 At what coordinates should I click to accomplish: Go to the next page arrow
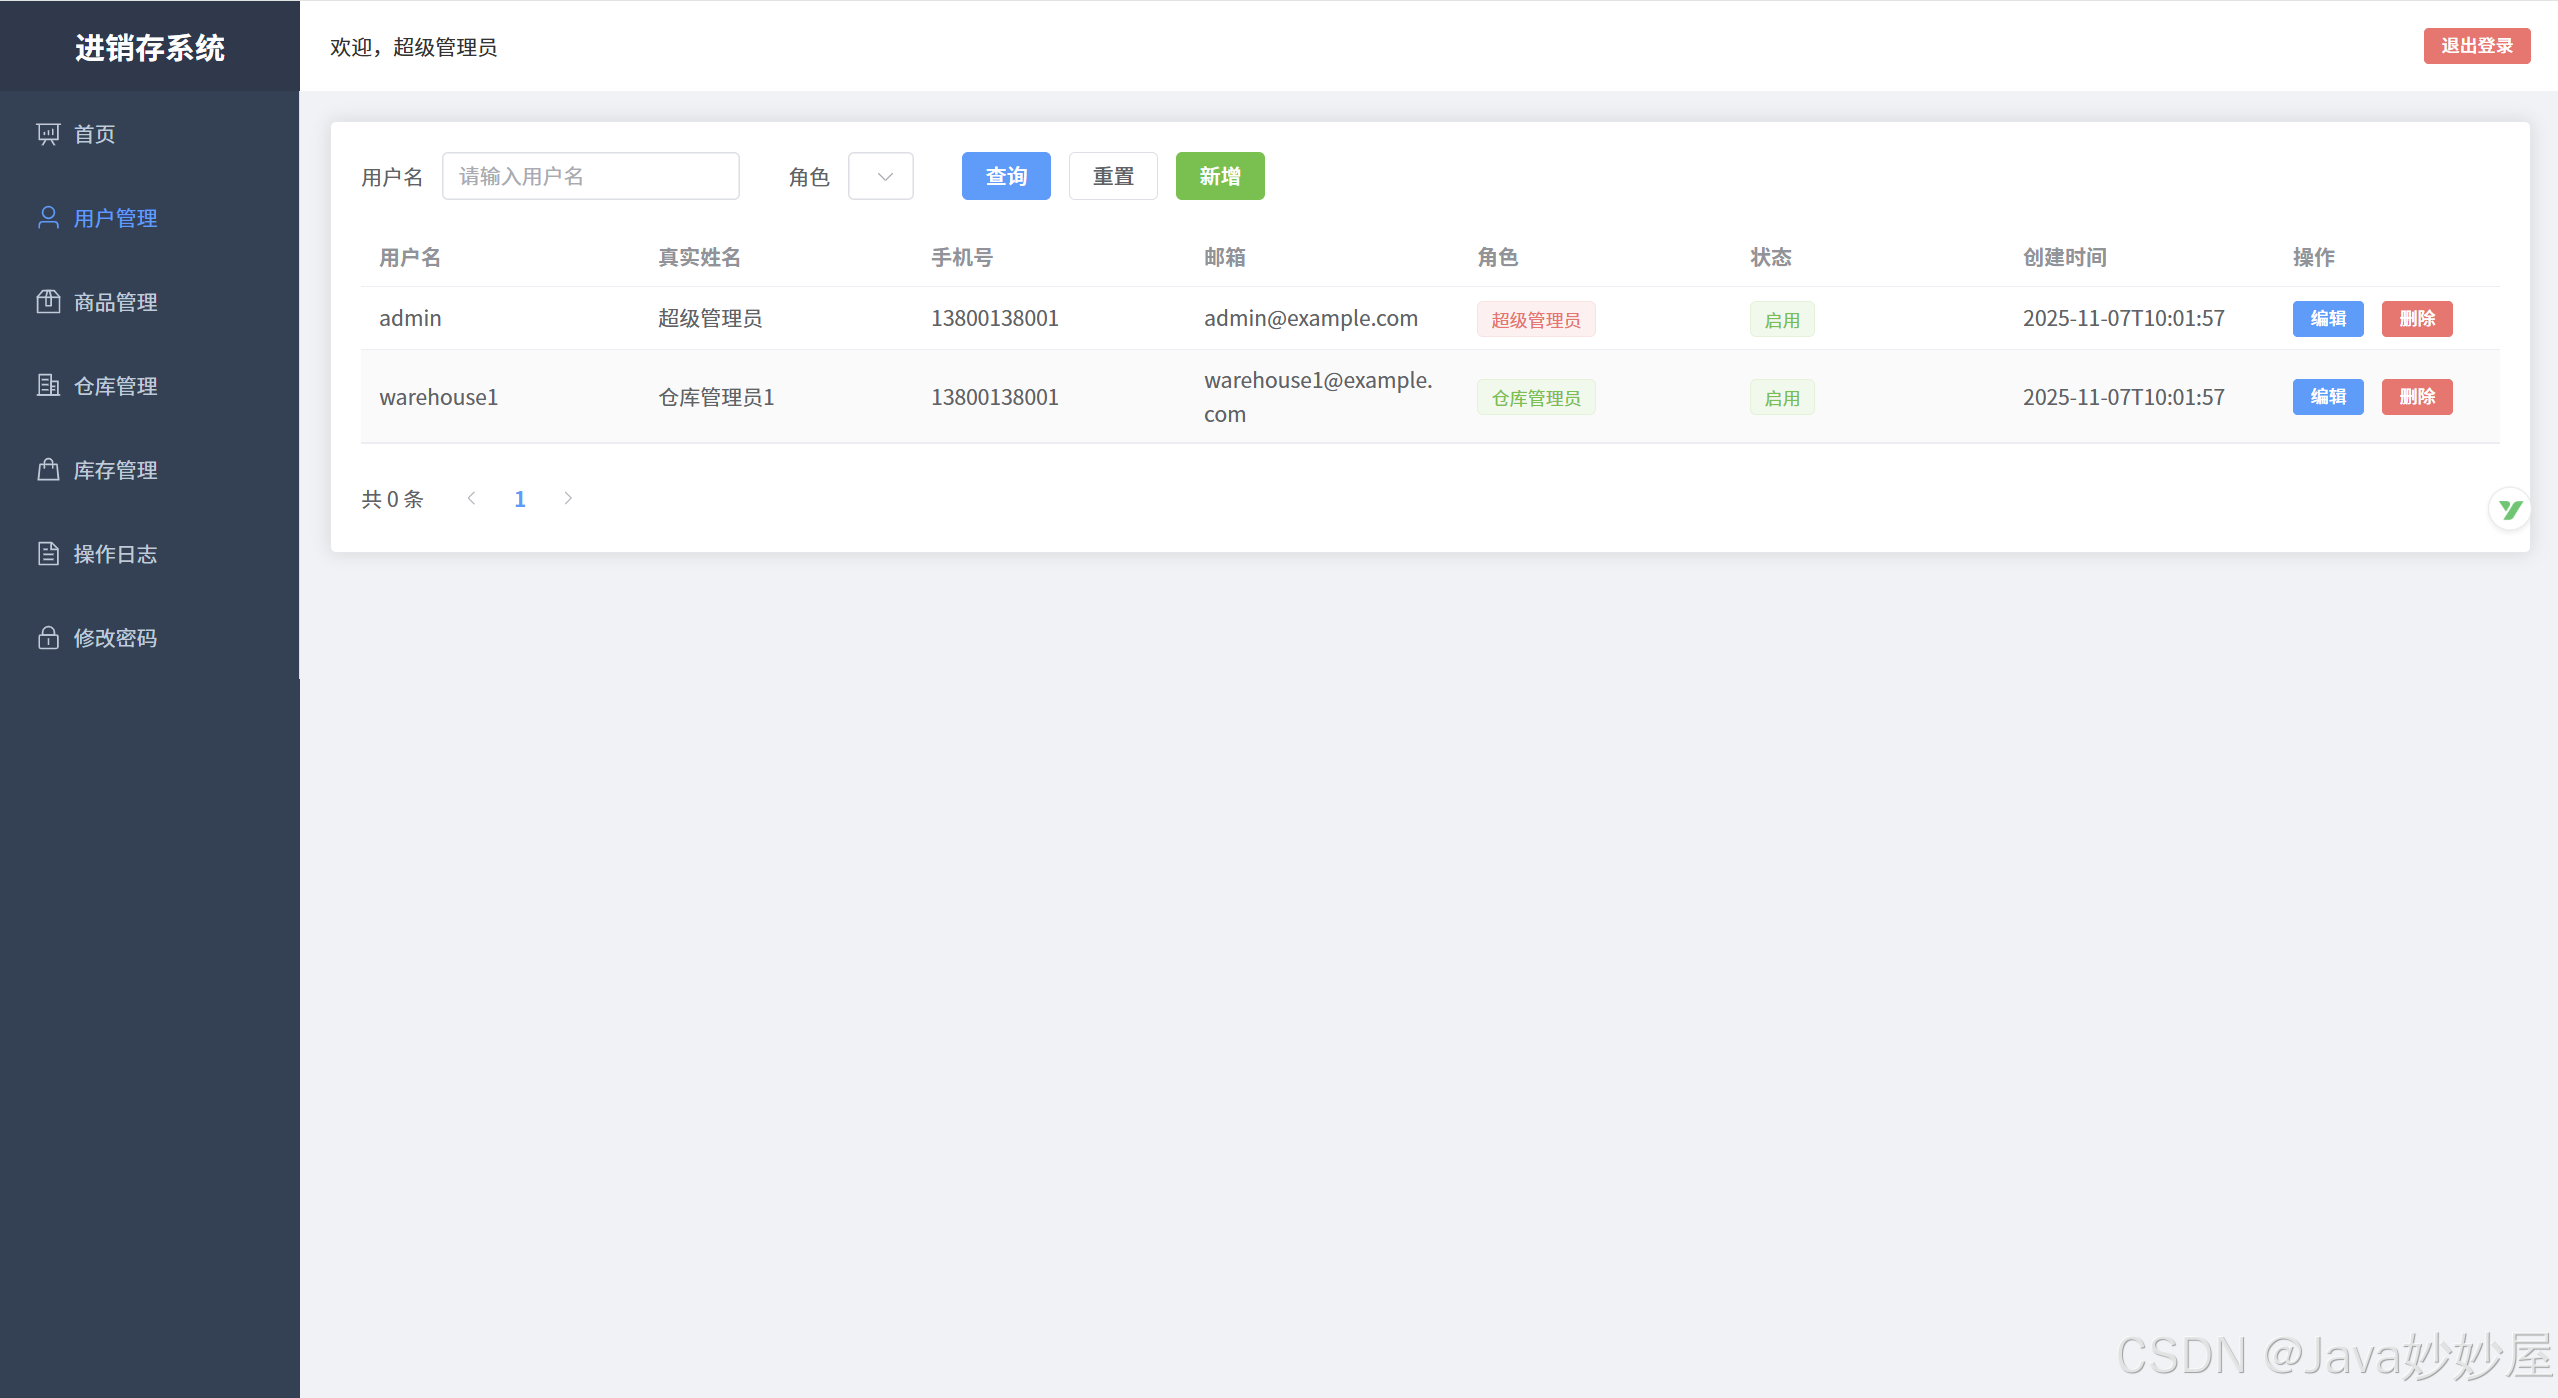[568, 498]
